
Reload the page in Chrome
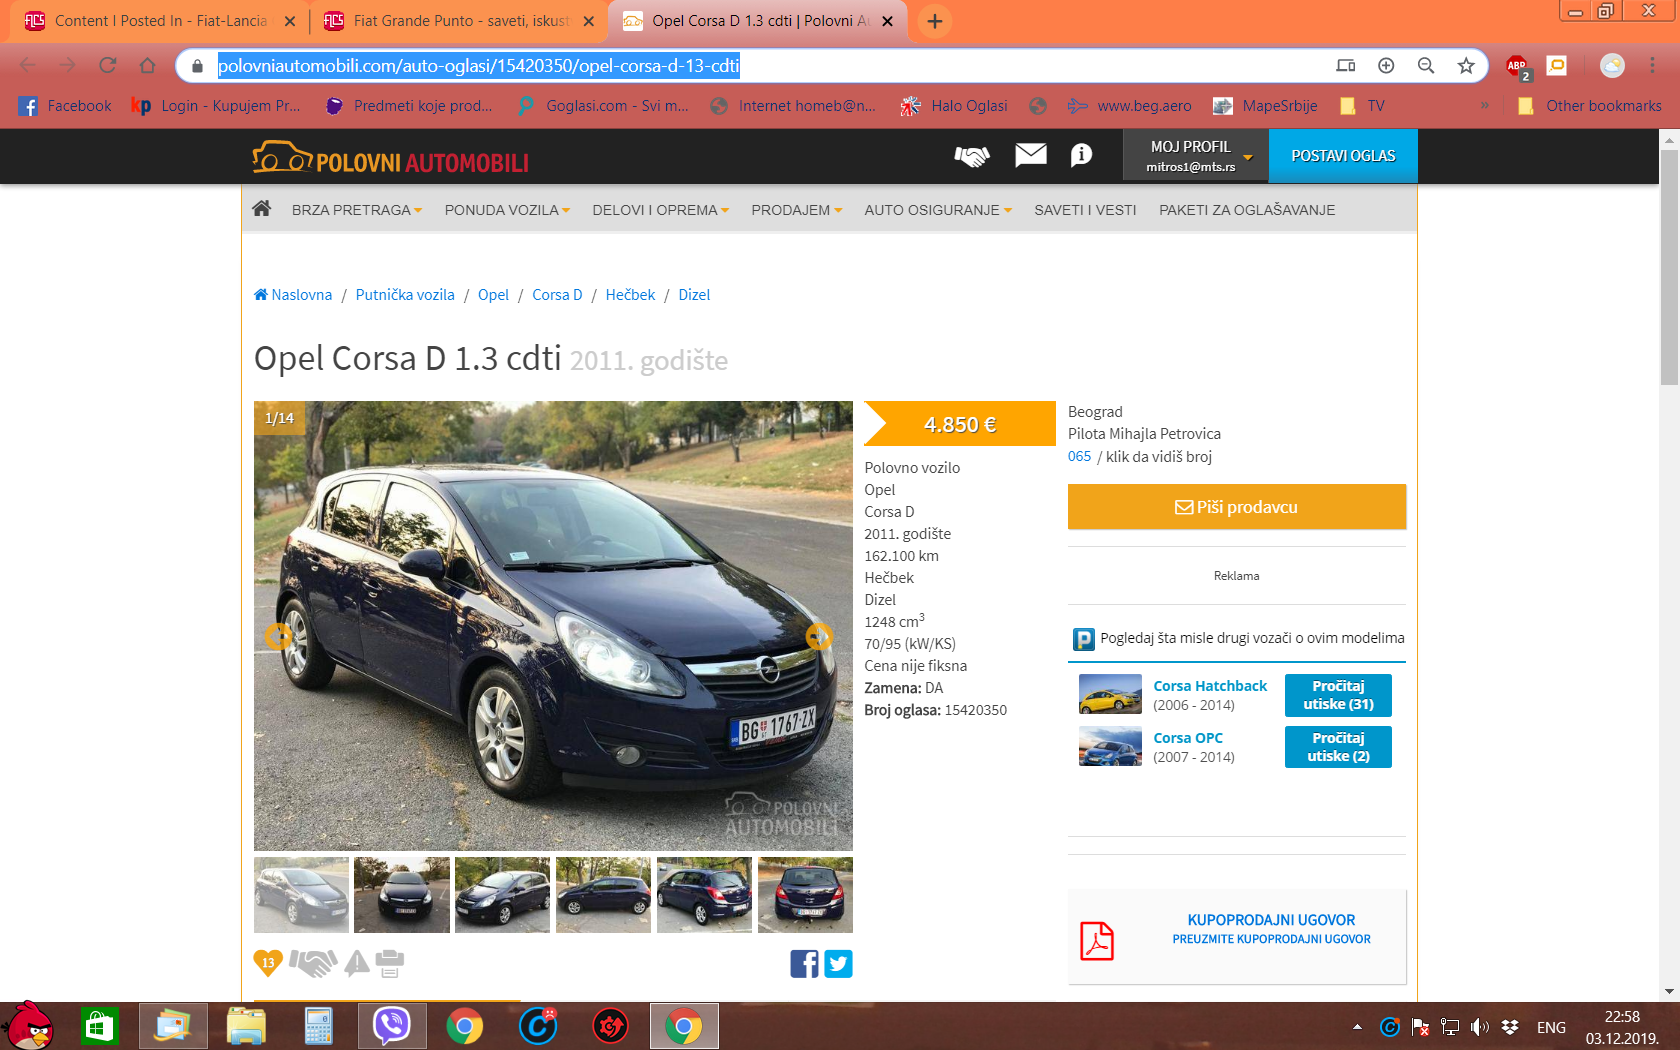(x=108, y=66)
